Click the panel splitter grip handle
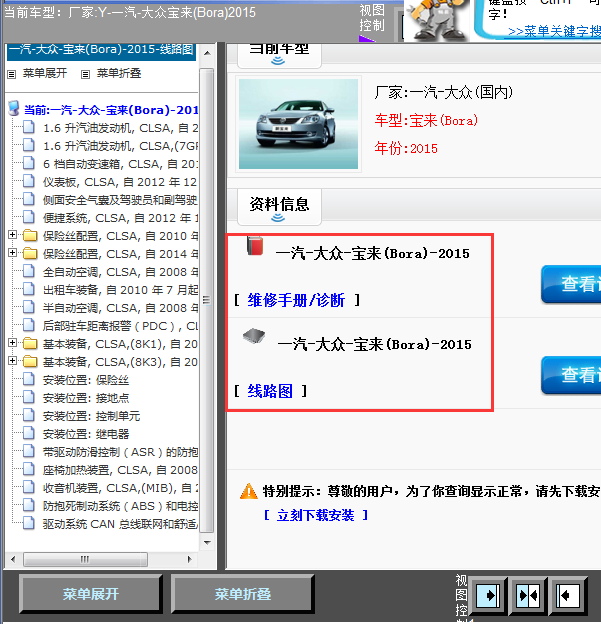This screenshot has height=624, width=601. [x=206, y=300]
